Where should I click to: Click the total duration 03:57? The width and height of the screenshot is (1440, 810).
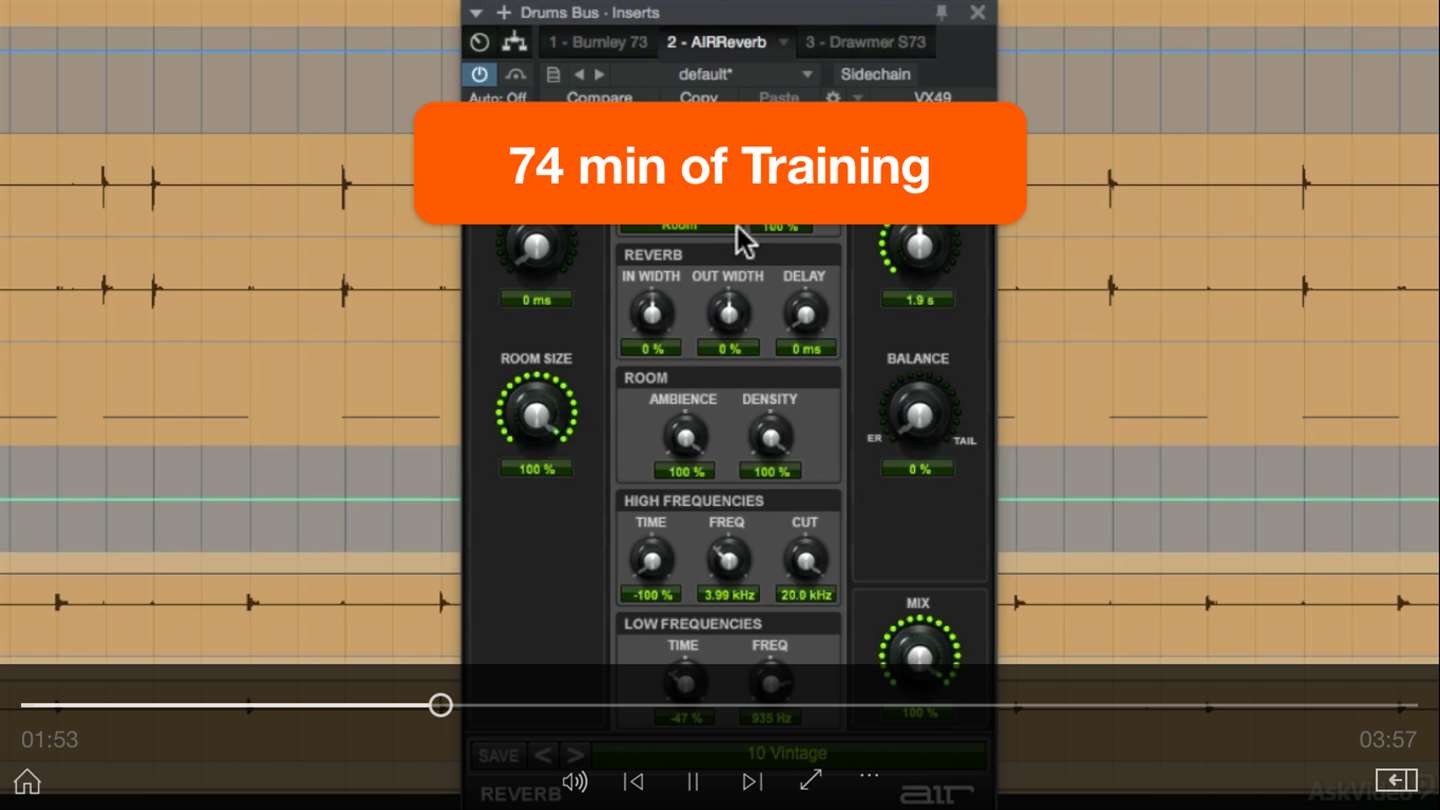[x=1387, y=740]
